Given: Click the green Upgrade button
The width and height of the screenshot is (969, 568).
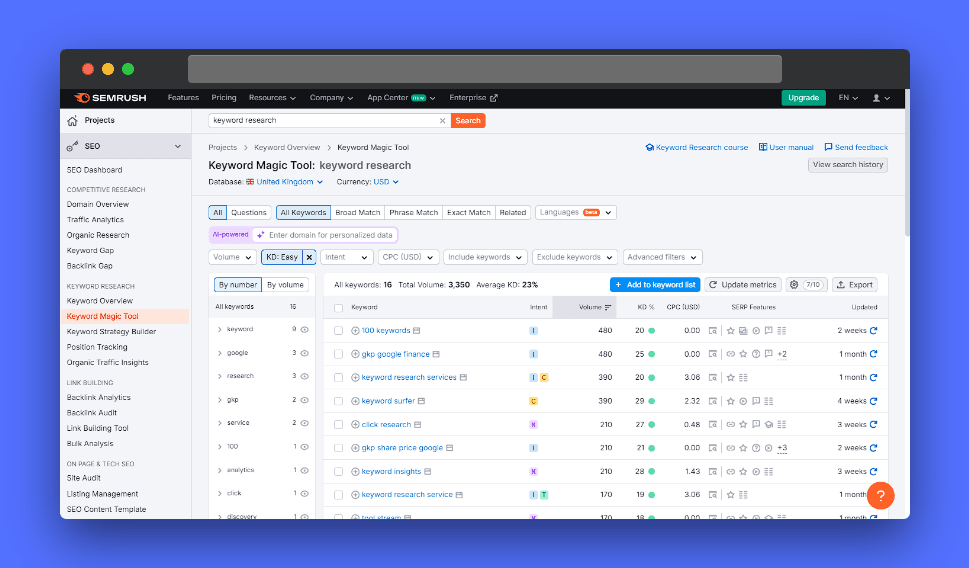Looking at the screenshot, I should [x=803, y=98].
